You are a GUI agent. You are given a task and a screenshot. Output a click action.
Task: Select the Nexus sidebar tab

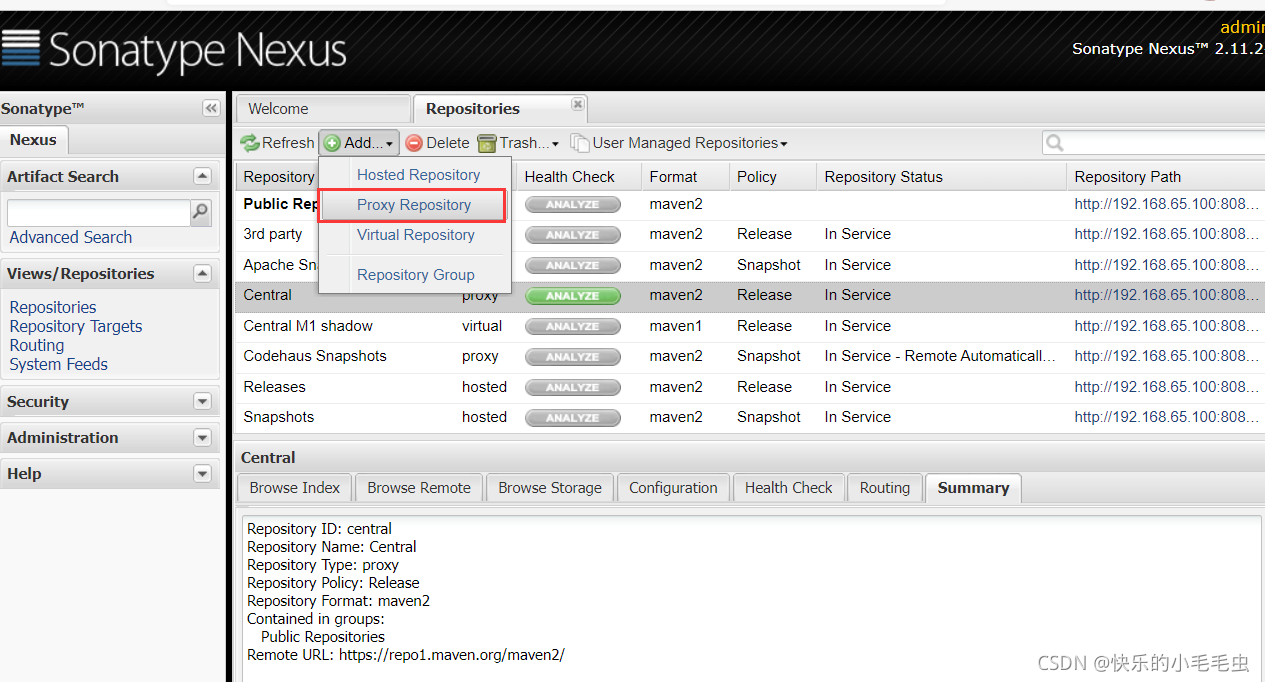click(33, 140)
